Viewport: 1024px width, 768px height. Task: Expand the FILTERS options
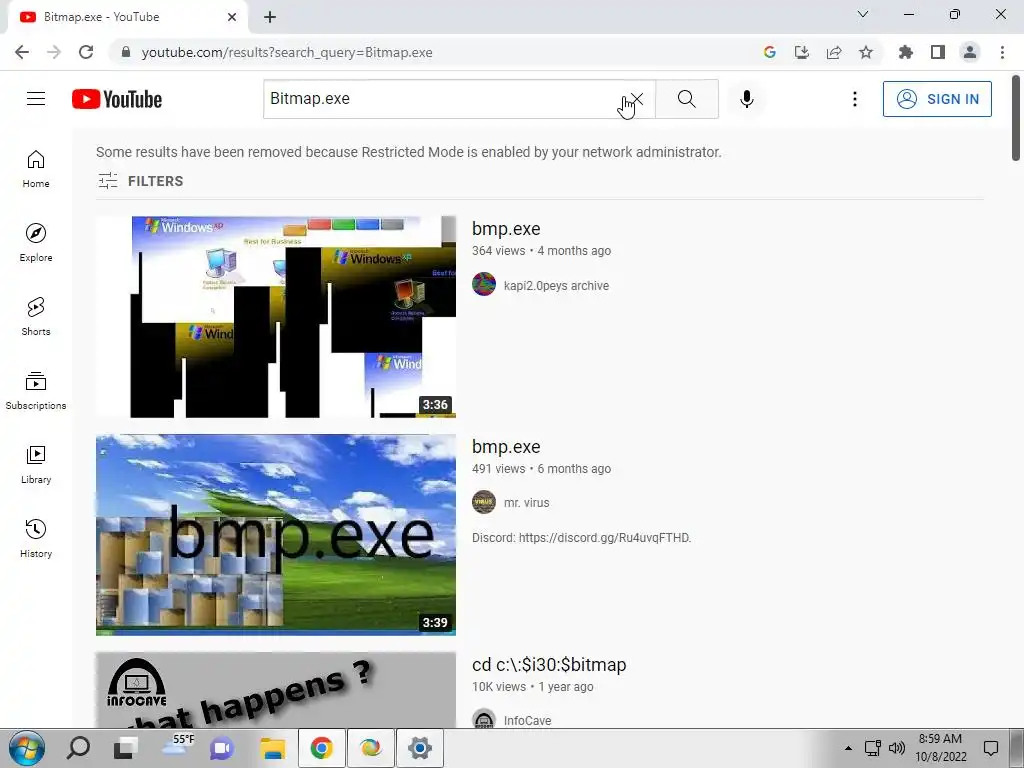[x=140, y=181]
